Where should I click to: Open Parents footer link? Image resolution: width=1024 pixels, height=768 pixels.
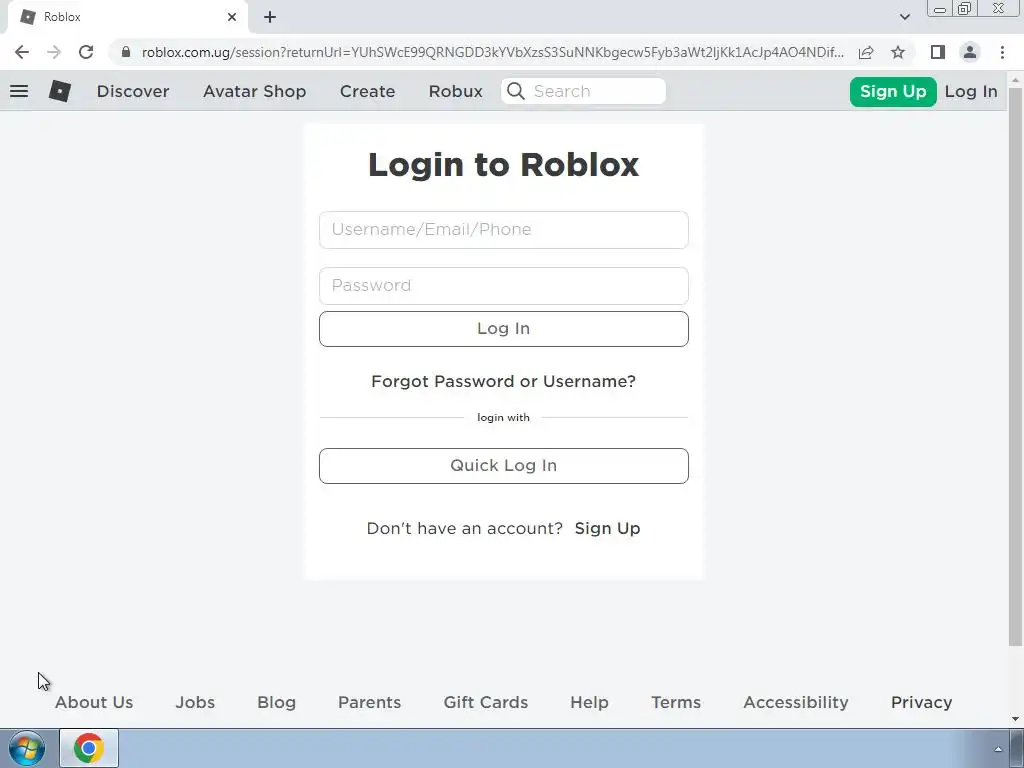point(370,702)
